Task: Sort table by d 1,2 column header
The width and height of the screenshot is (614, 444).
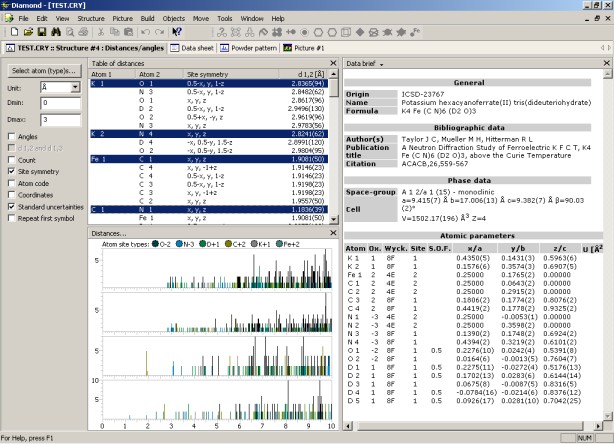Action: tap(313, 74)
